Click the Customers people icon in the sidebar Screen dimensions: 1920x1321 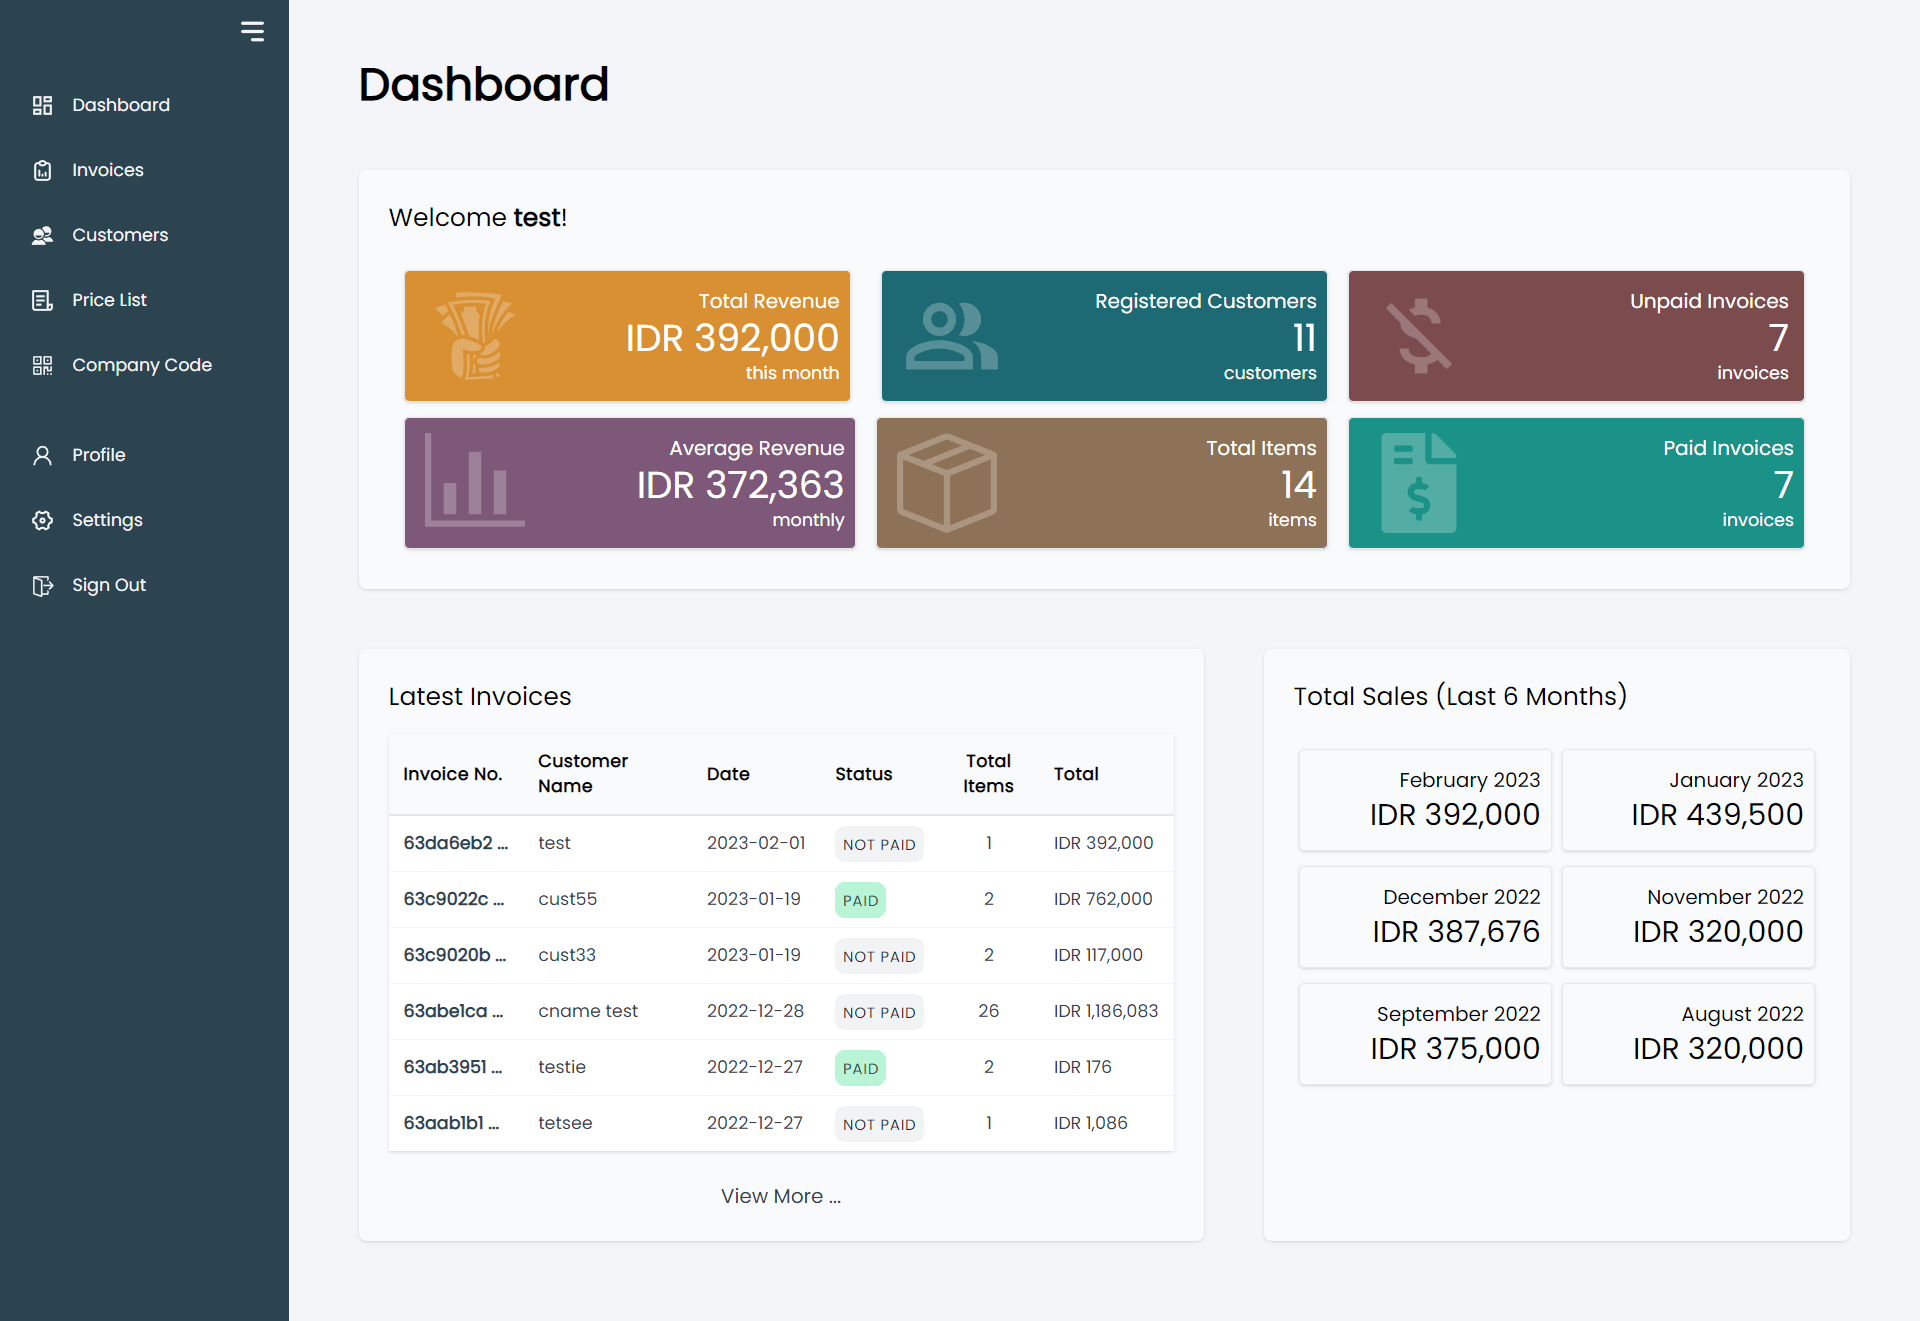coord(42,235)
